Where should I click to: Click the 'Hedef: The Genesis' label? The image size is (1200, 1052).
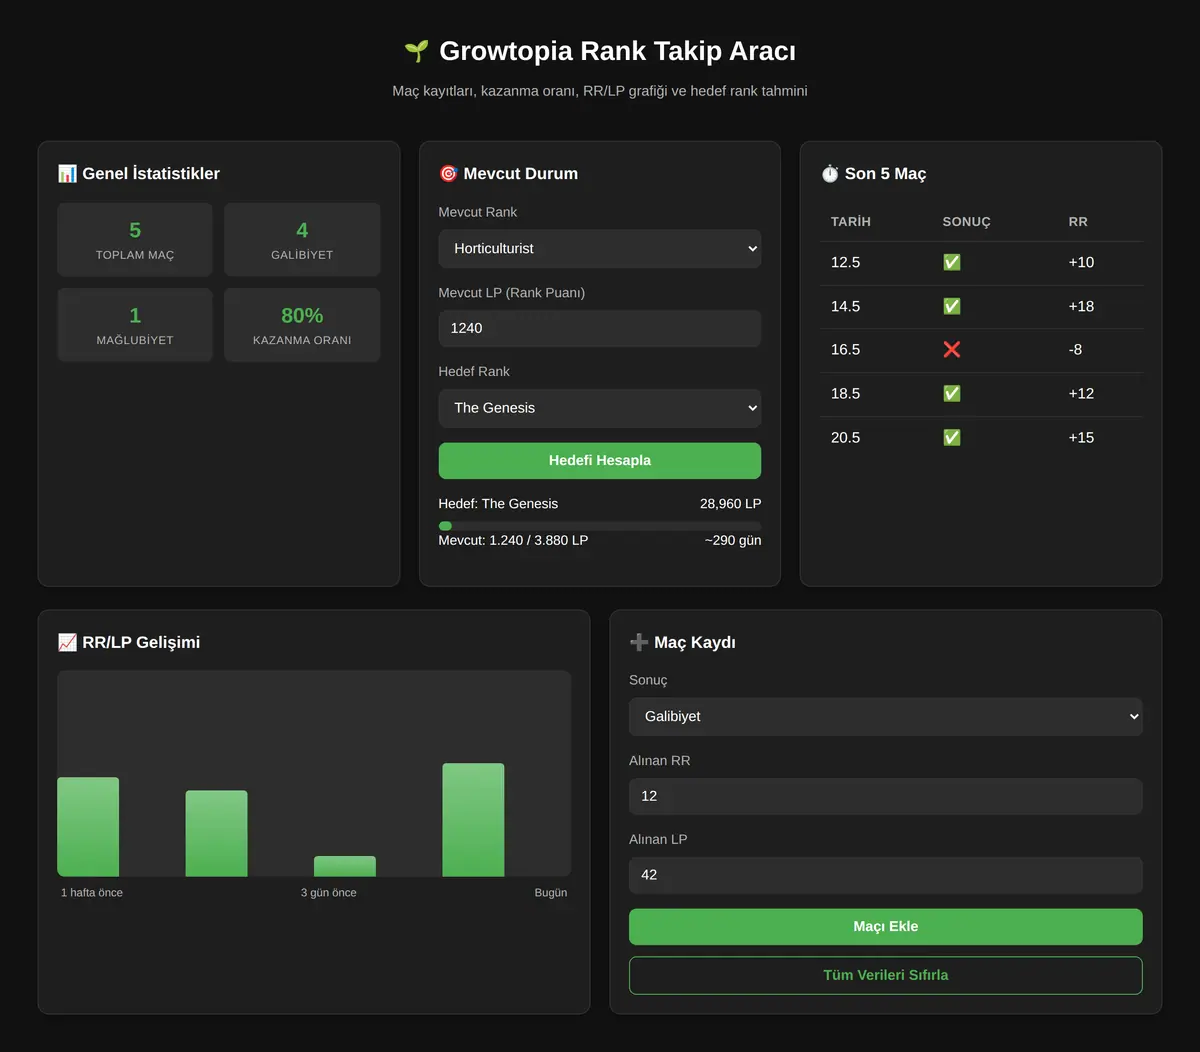pos(498,504)
